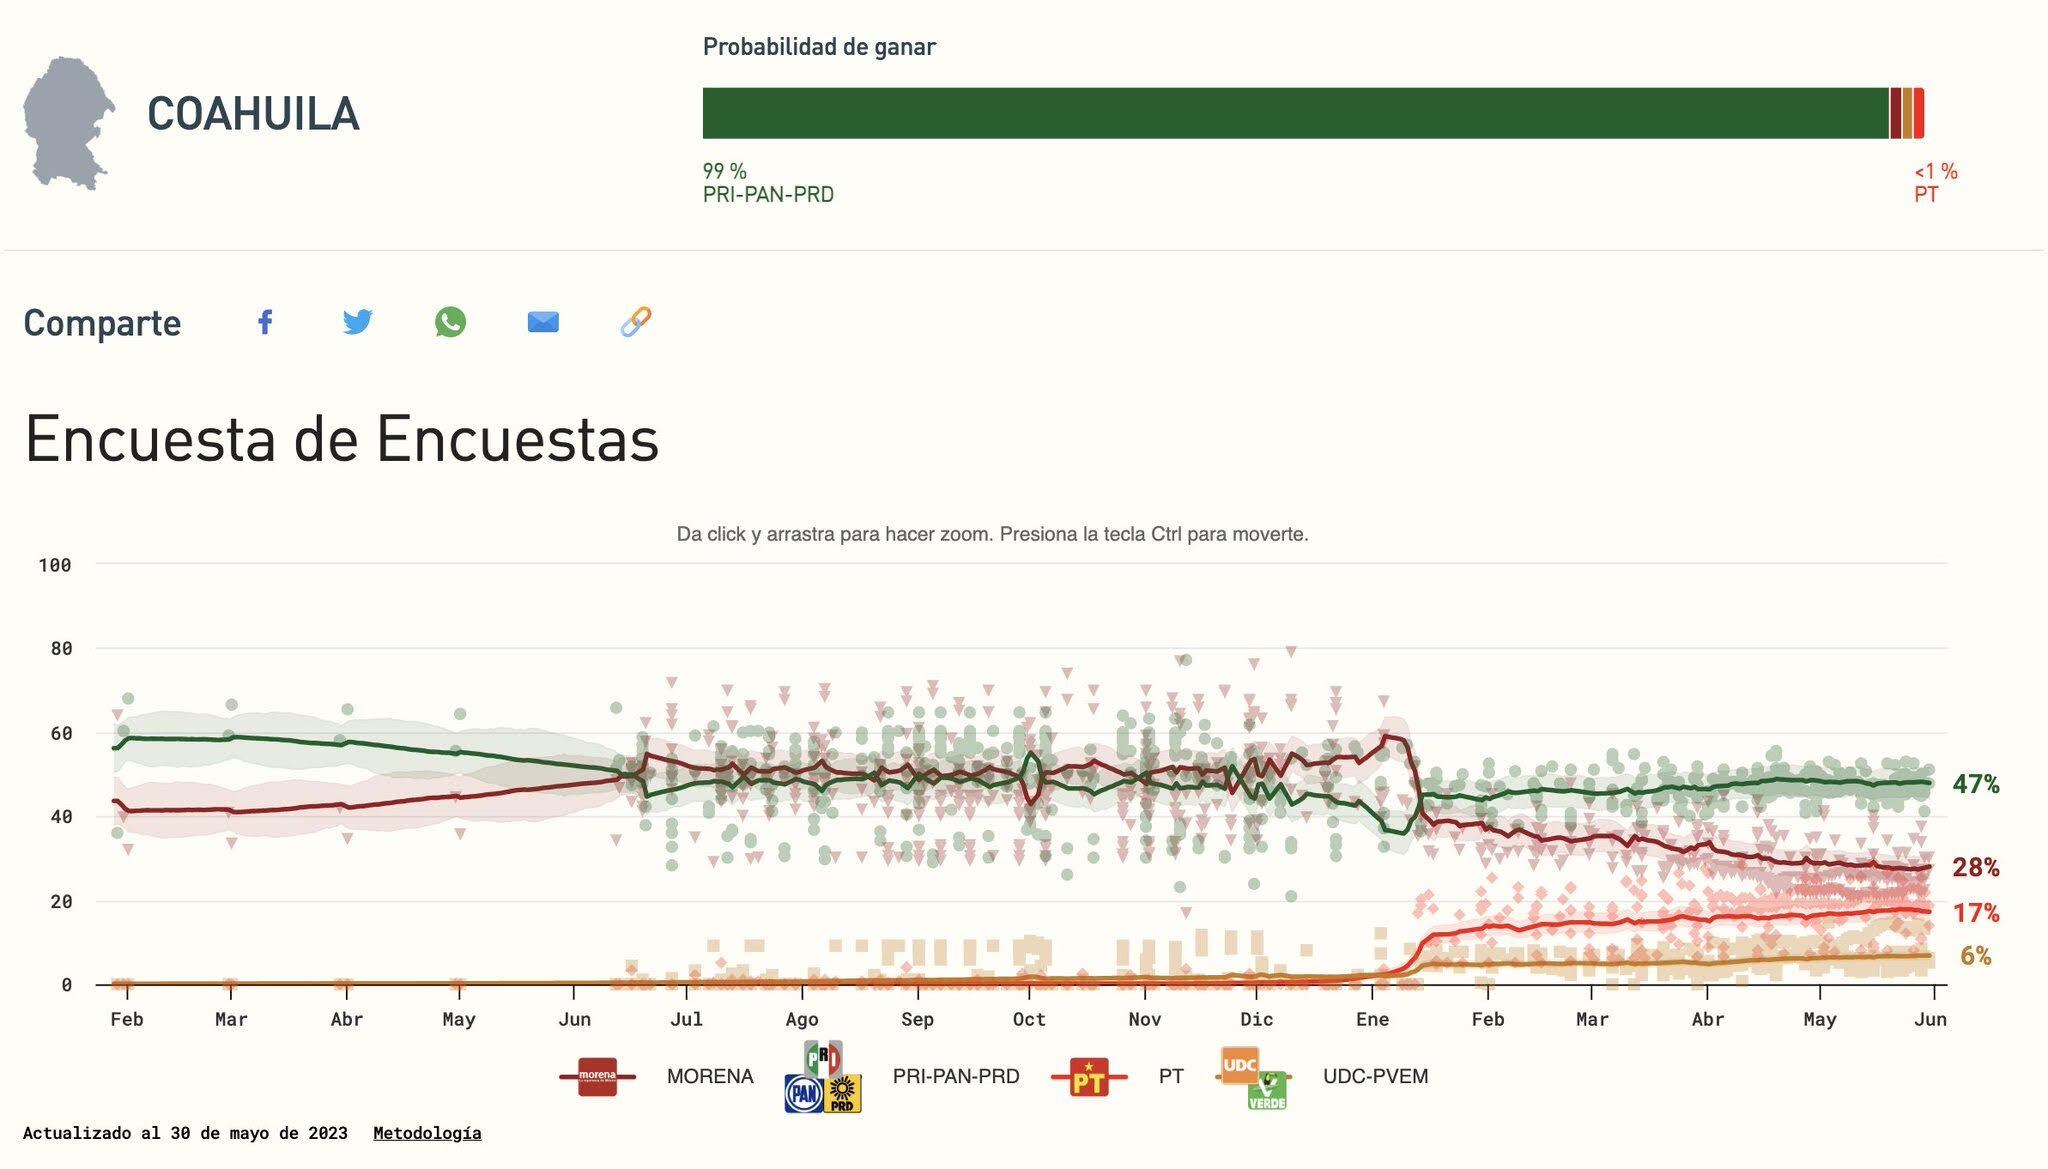Screen dimensions: 2048x1169
Task: Share through WhatsApp
Action: pyautogui.click(x=450, y=322)
